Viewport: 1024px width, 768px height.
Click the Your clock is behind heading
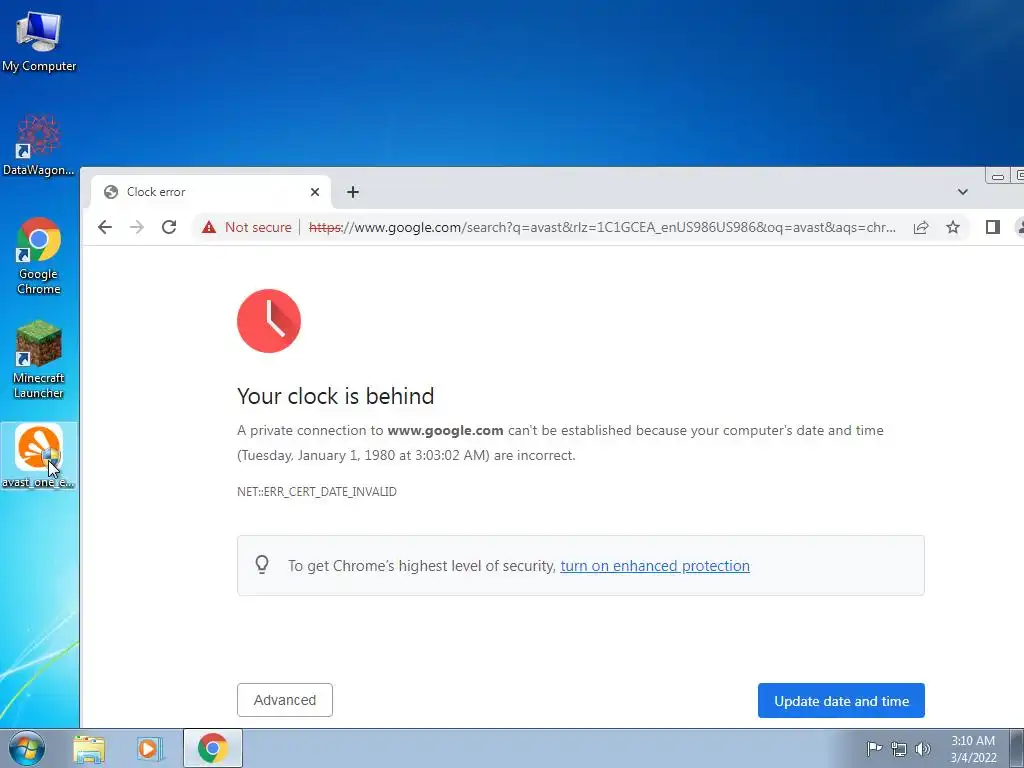coord(336,396)
